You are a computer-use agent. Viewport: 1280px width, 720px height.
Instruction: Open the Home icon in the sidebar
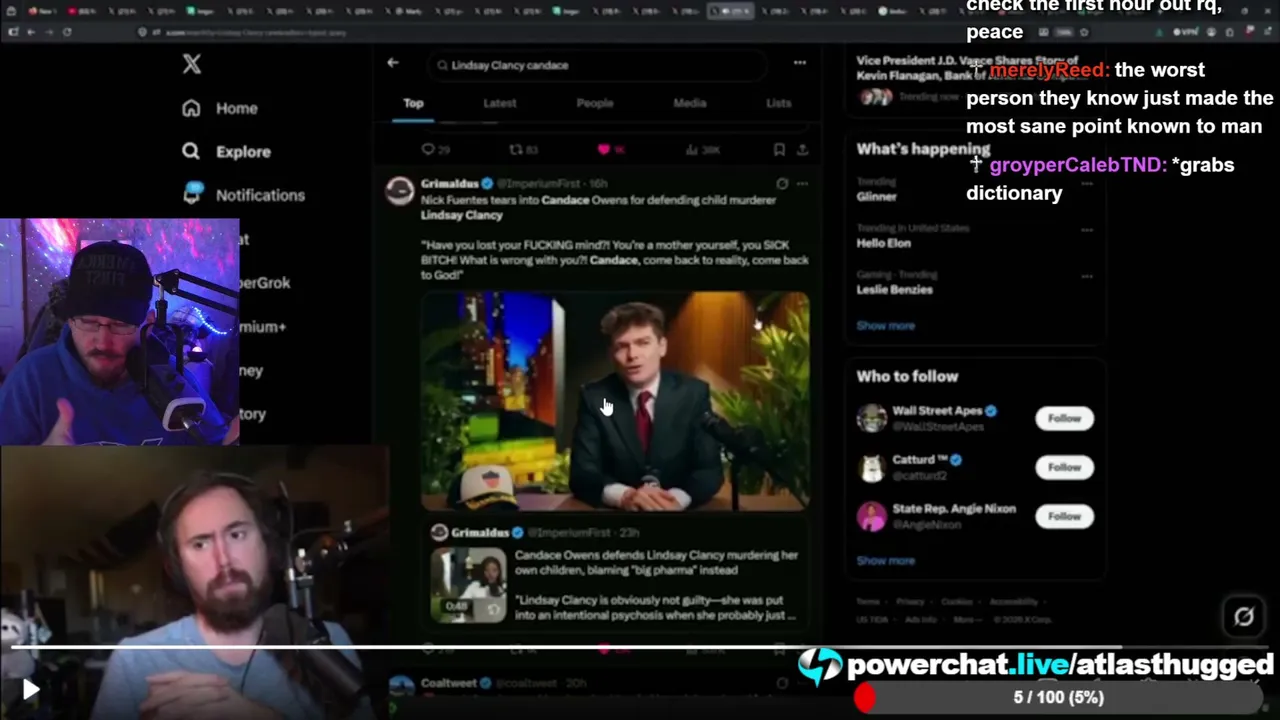click(191, 108)
